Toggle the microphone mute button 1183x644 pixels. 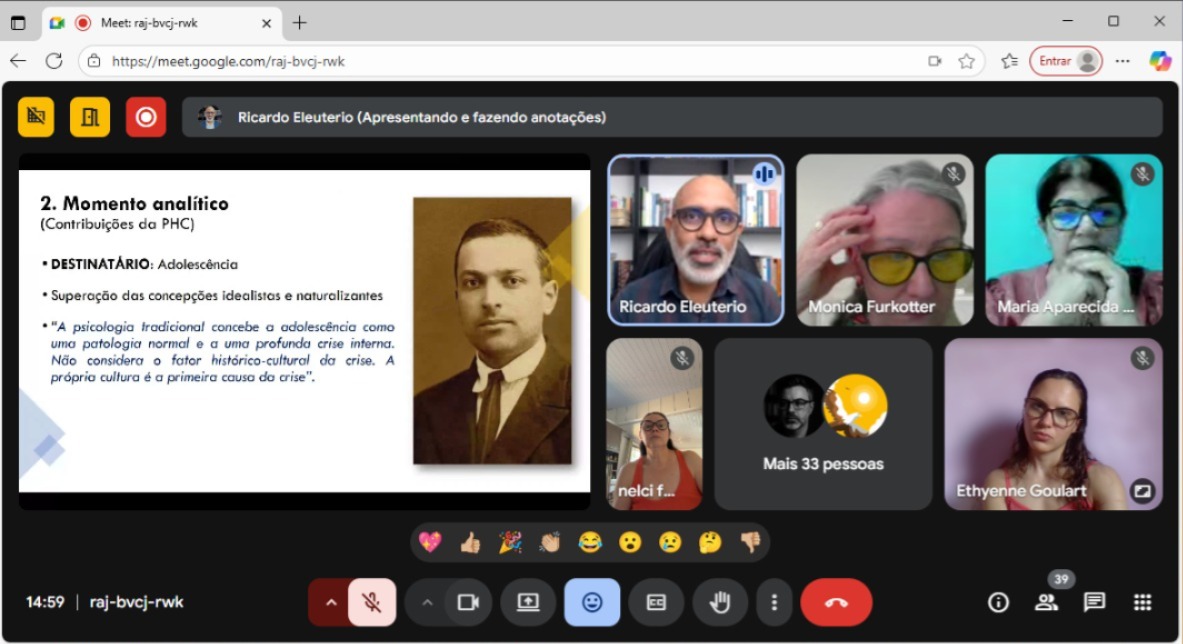(x=372, y=602)
